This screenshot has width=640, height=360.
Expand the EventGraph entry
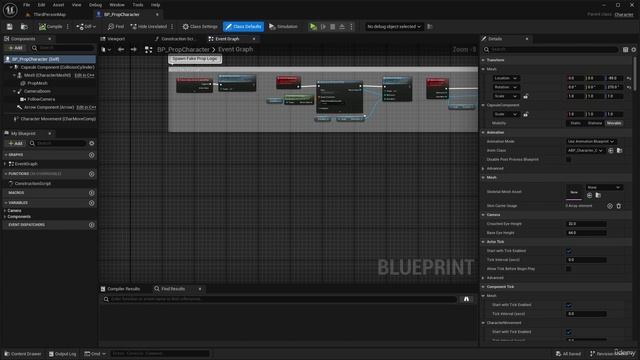pos(5,164)
